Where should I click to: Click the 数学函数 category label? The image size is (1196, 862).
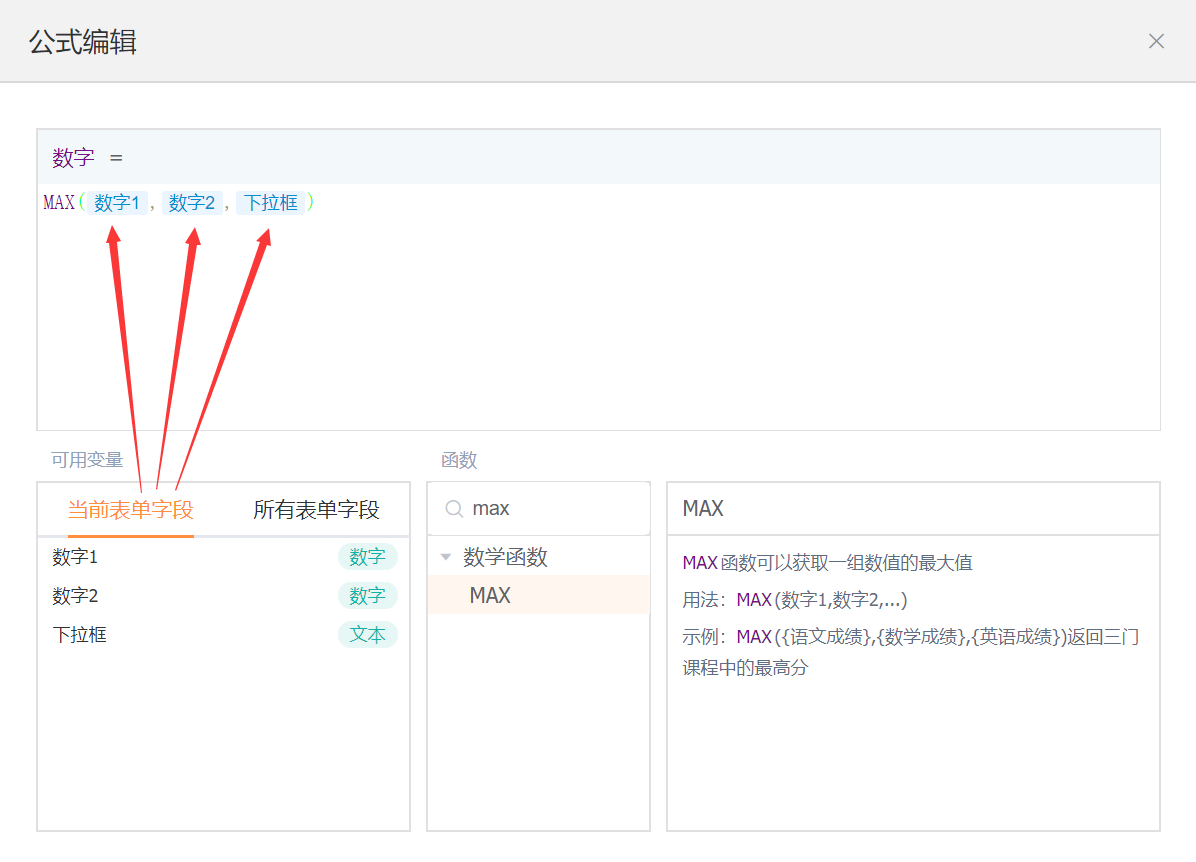[505, 557]
